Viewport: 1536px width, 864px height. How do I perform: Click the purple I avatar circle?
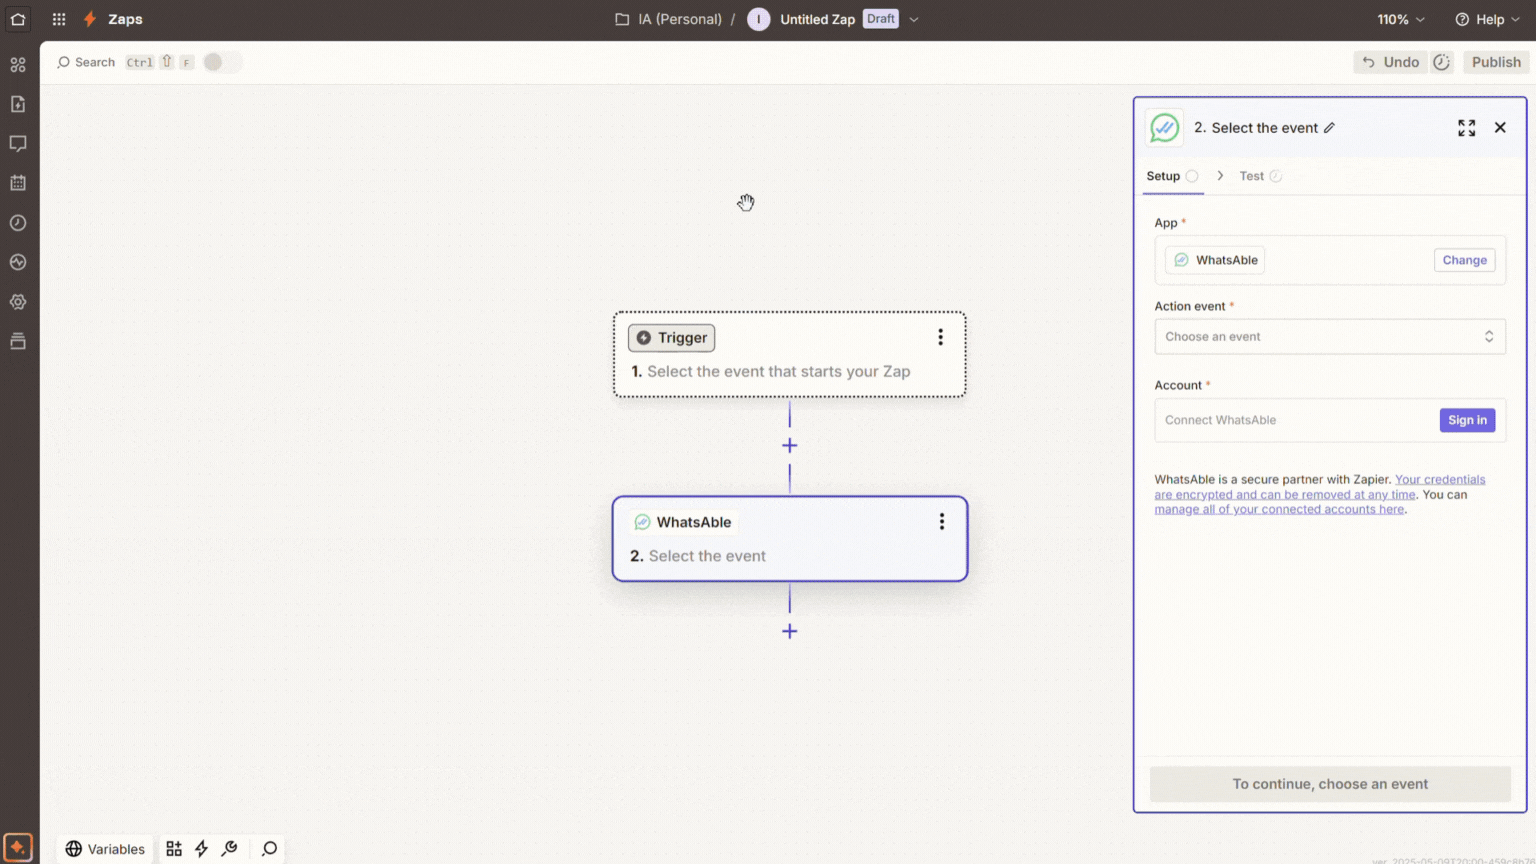coord(758,19)
